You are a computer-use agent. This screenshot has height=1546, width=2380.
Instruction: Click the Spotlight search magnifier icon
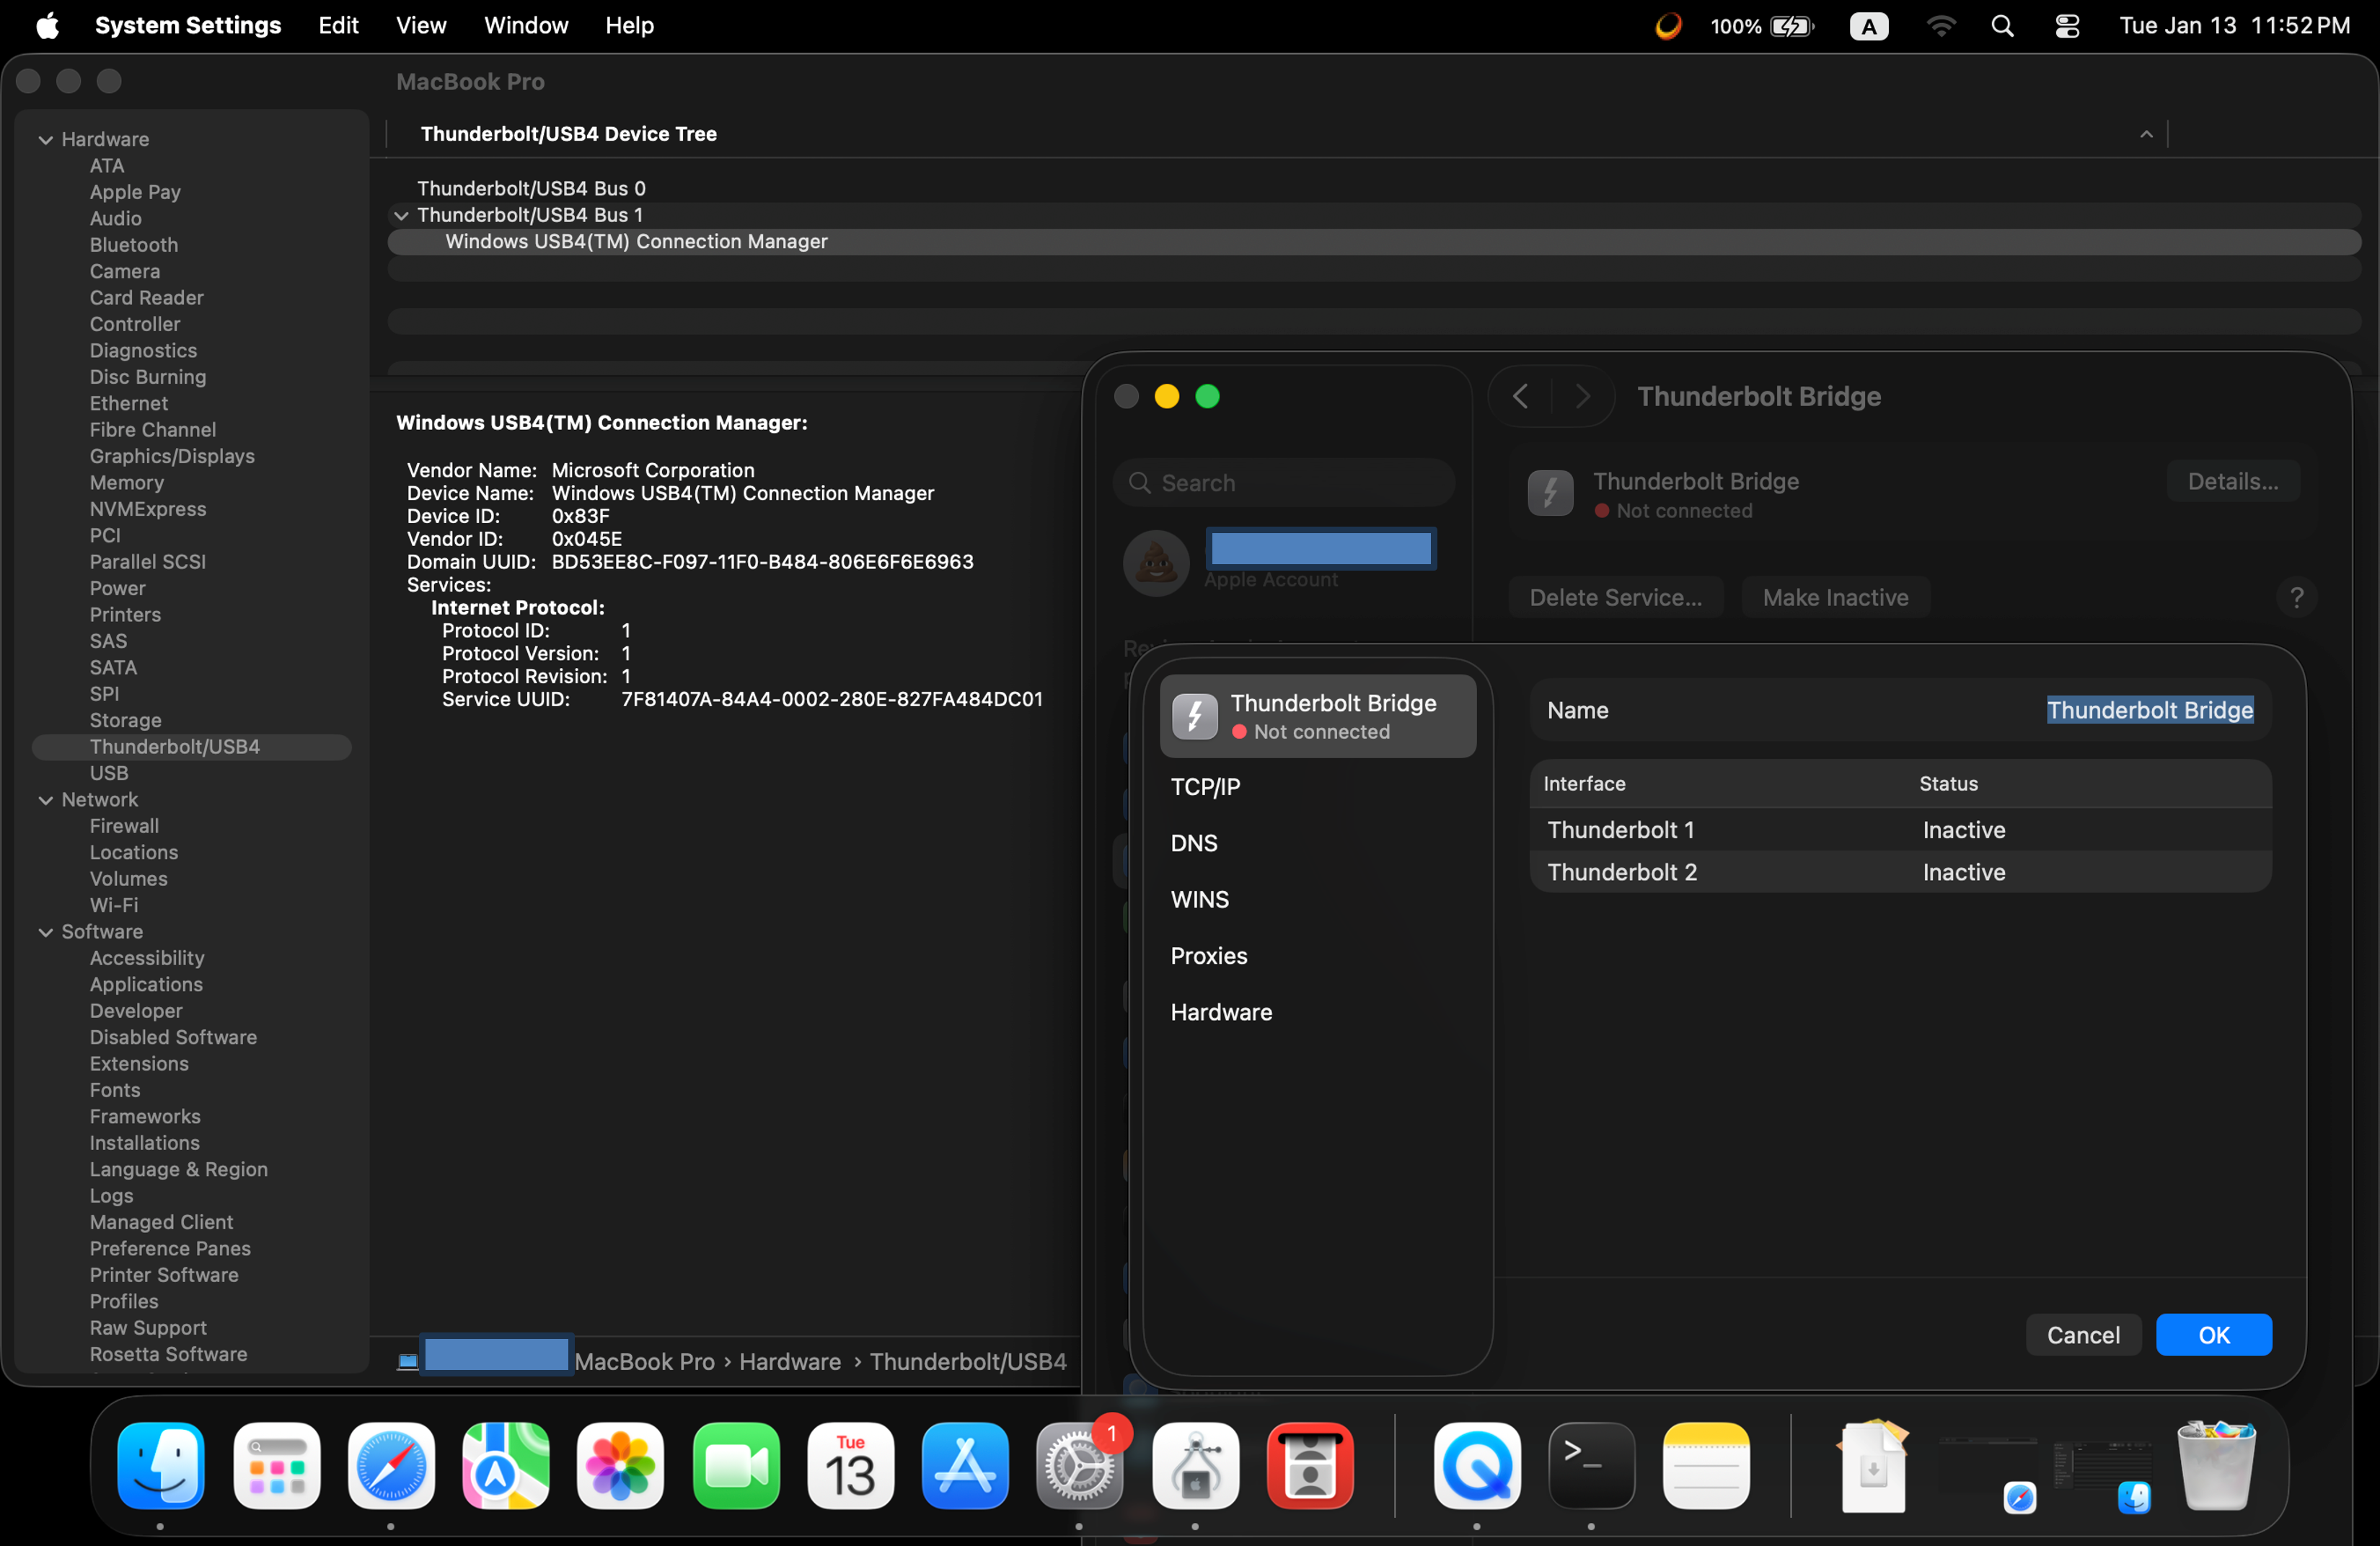pos(2002,26)
